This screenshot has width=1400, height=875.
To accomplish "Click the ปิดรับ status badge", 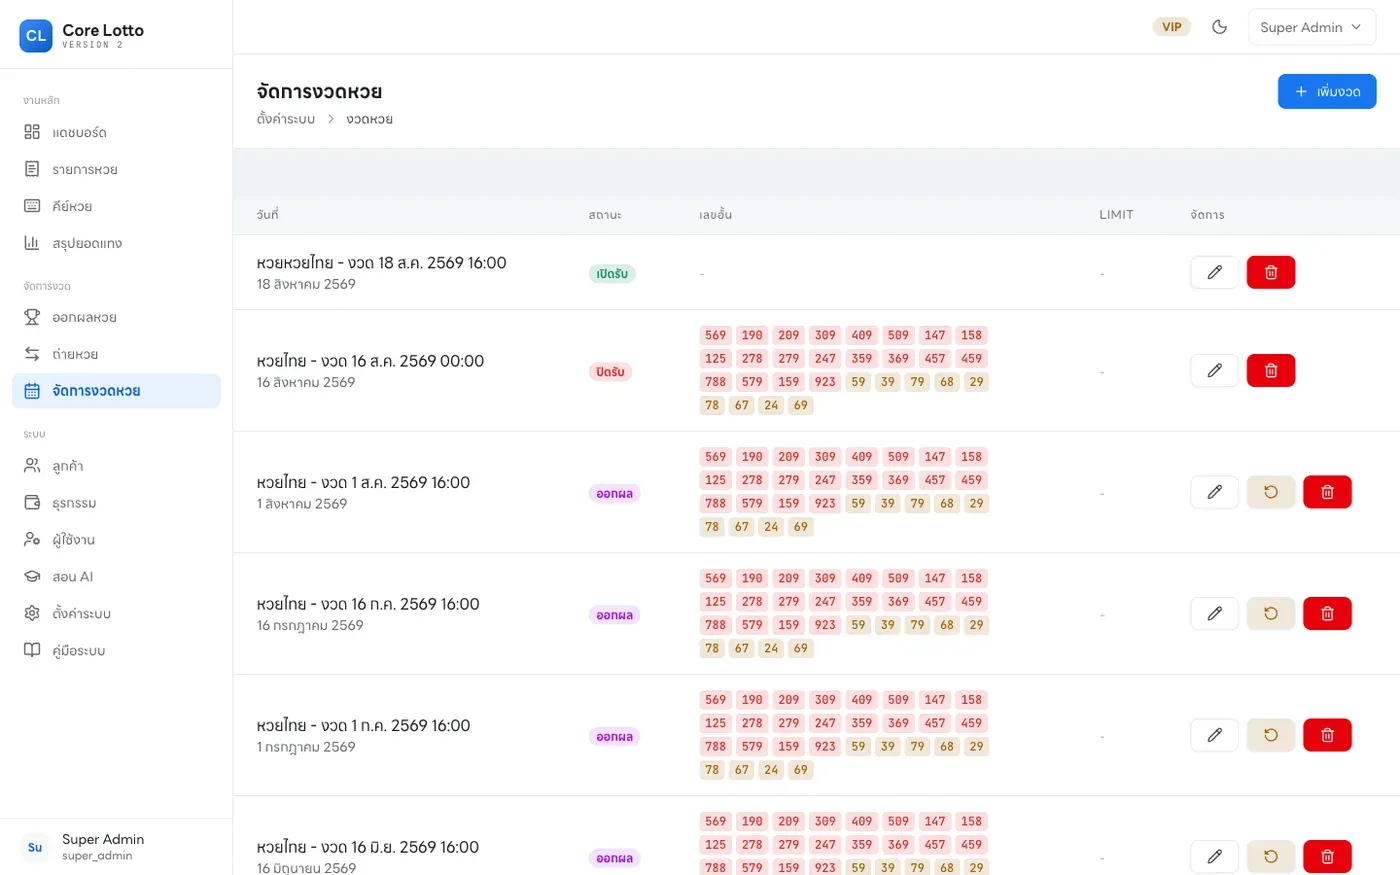I will pyautogui.click(x=610, y=372).
